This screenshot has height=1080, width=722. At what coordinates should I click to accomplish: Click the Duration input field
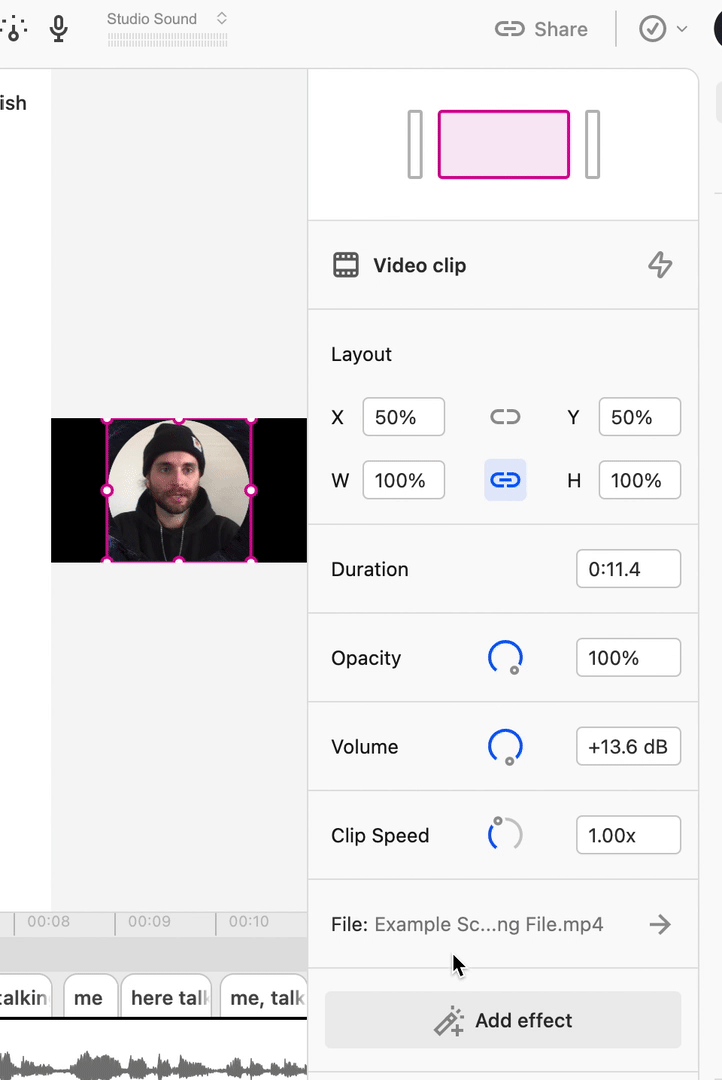click(628, 569)
